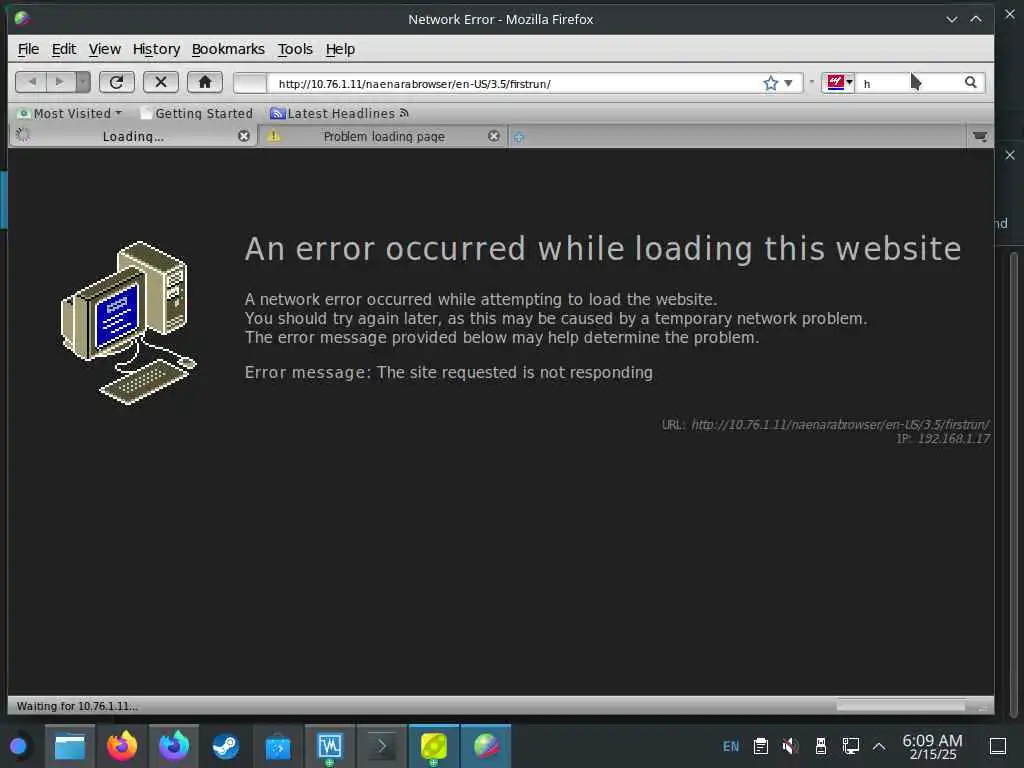The height and width of the screenshot is (768, 1024).
Task: Click the computer illustration on the error page
Action: click(129, 323)
